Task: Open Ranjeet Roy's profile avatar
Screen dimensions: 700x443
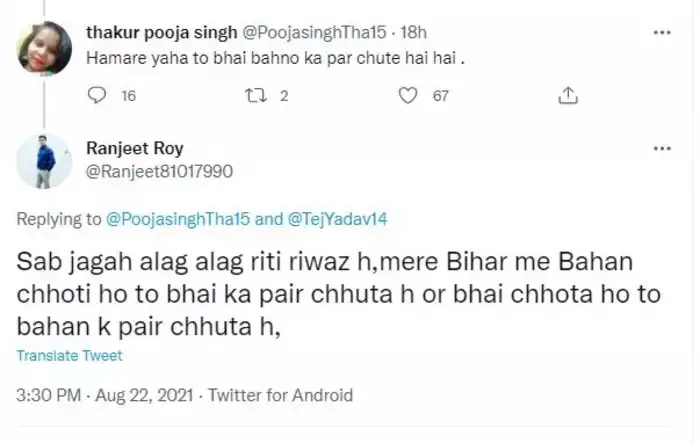Action: pyautogui.click(x=45, y=161)
